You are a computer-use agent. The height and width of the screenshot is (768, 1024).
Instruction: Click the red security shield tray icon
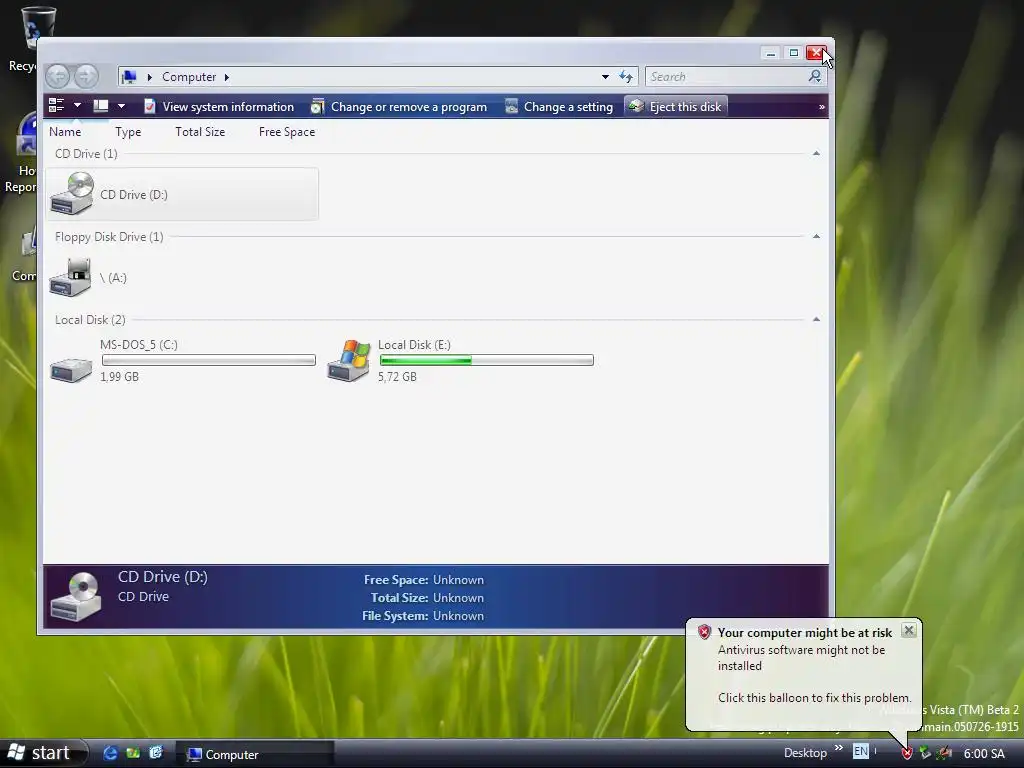[x=906, y=754]
